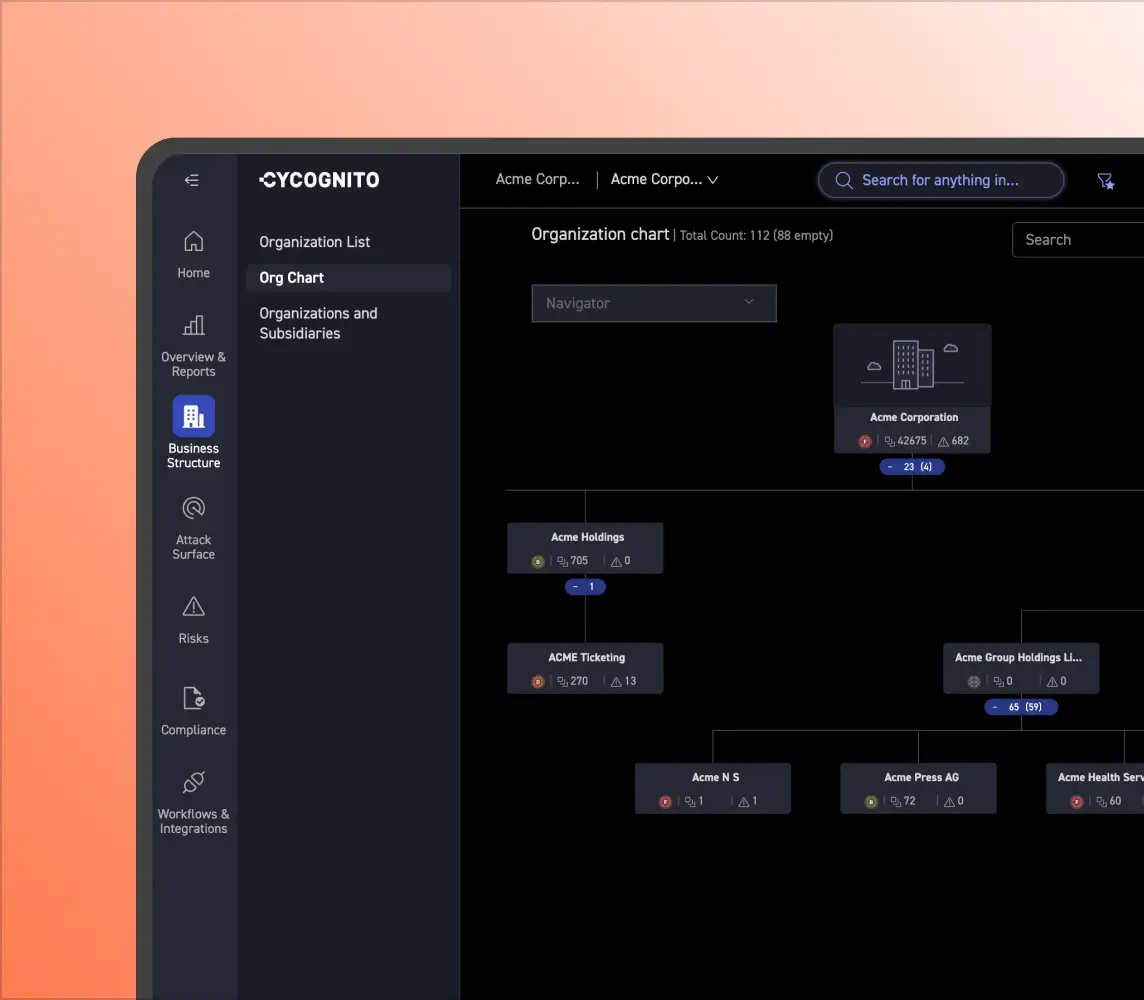Viewport: 1144px width, 1000px height.
Task: Open the Attack Surface radar icon
Action: [x=194, y=508]
